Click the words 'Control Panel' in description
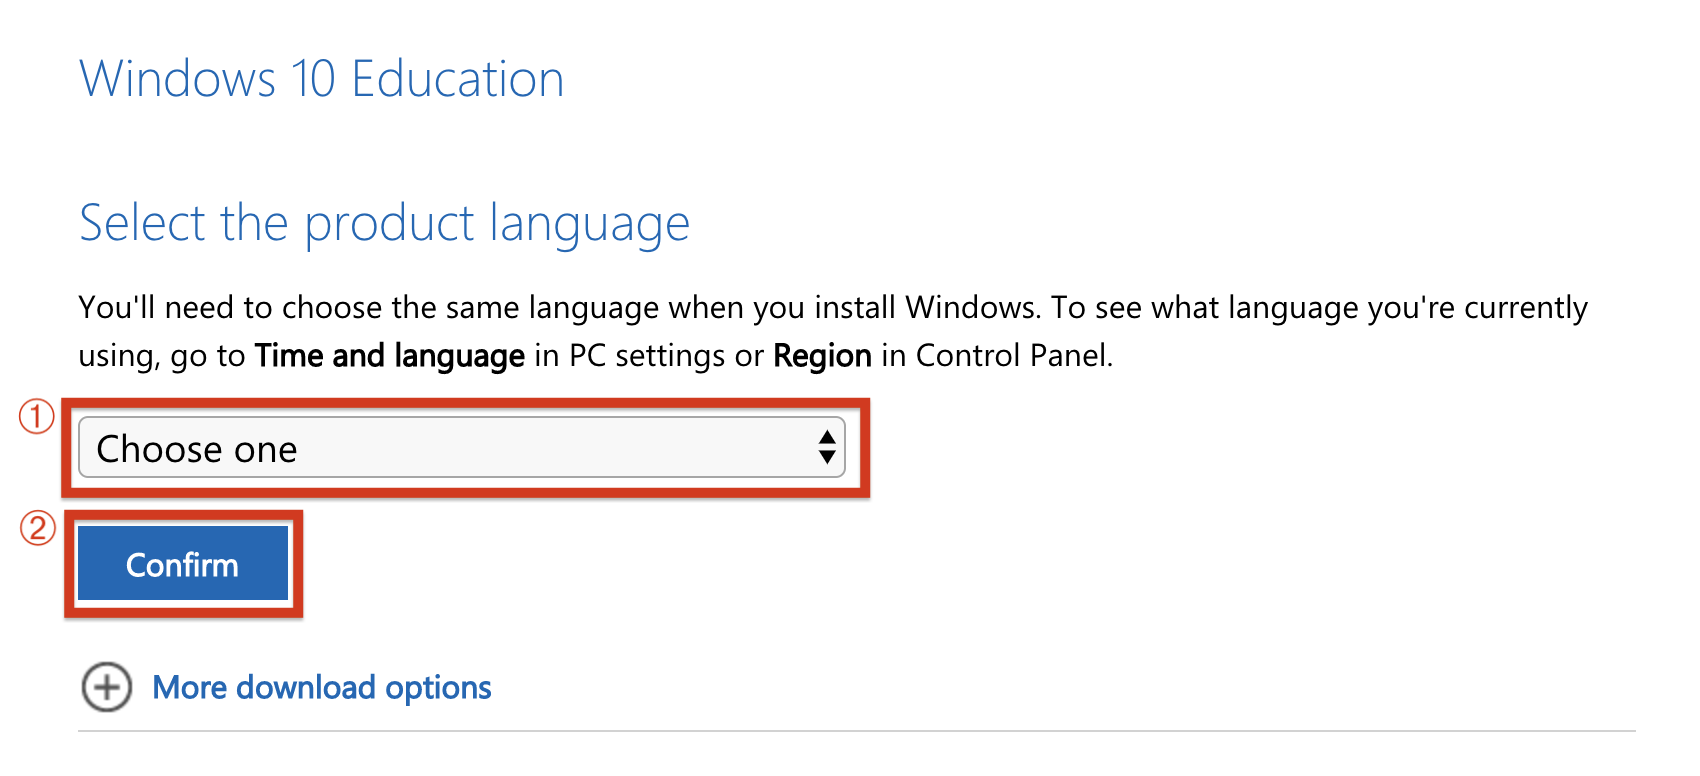The image size is (1700, 776). point(1012,356)
